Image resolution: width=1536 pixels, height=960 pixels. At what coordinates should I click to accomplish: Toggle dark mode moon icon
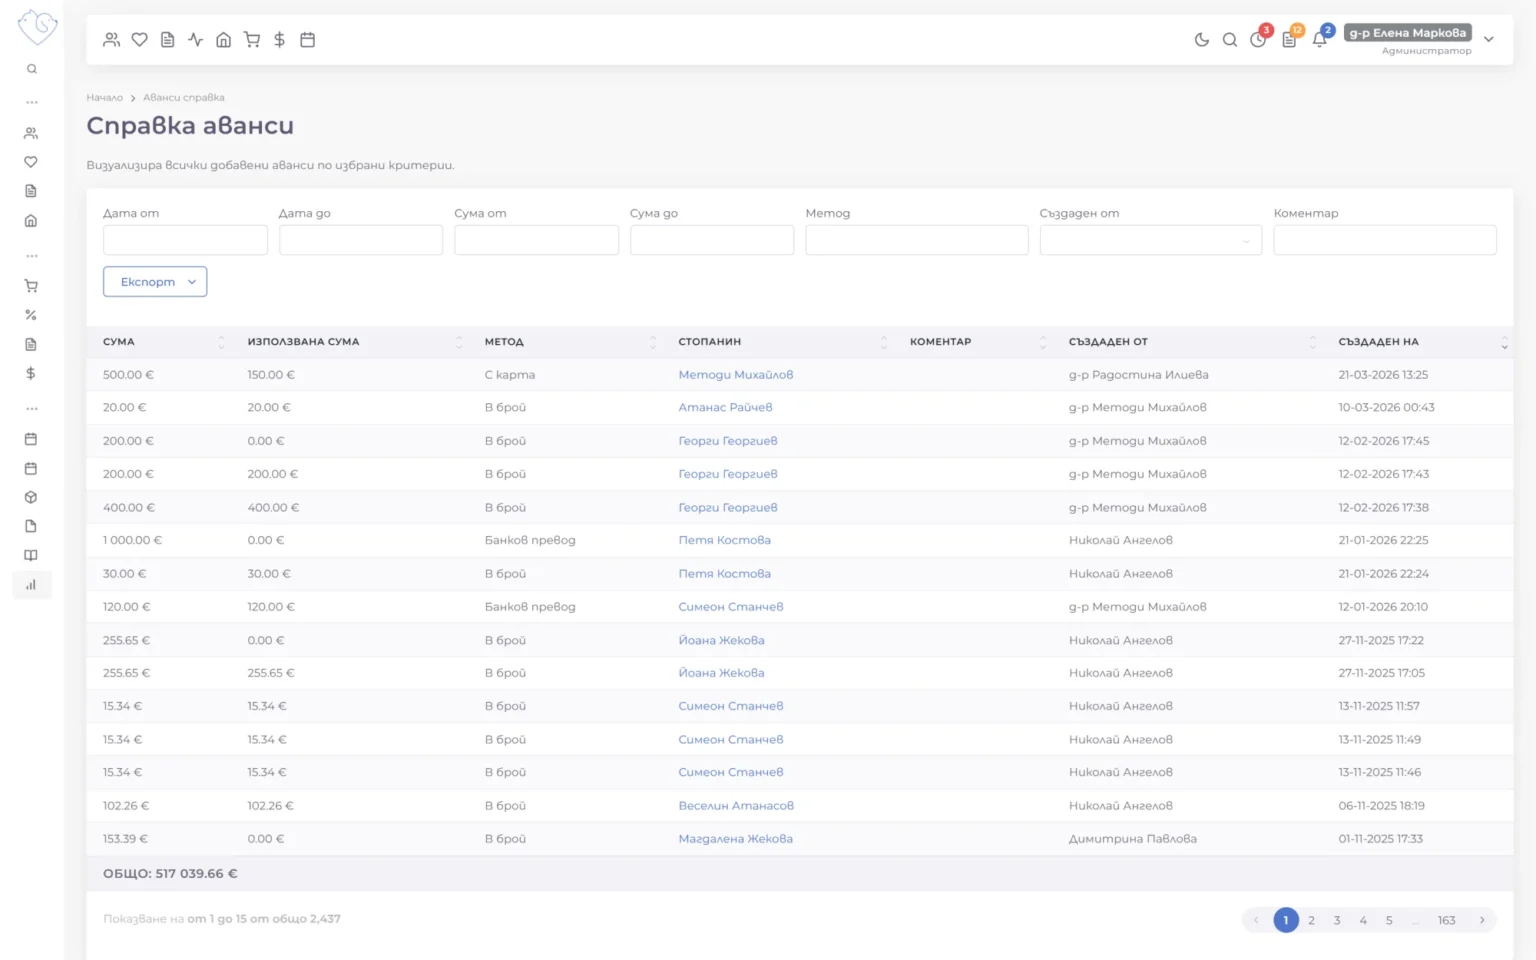click(1202, 40)
